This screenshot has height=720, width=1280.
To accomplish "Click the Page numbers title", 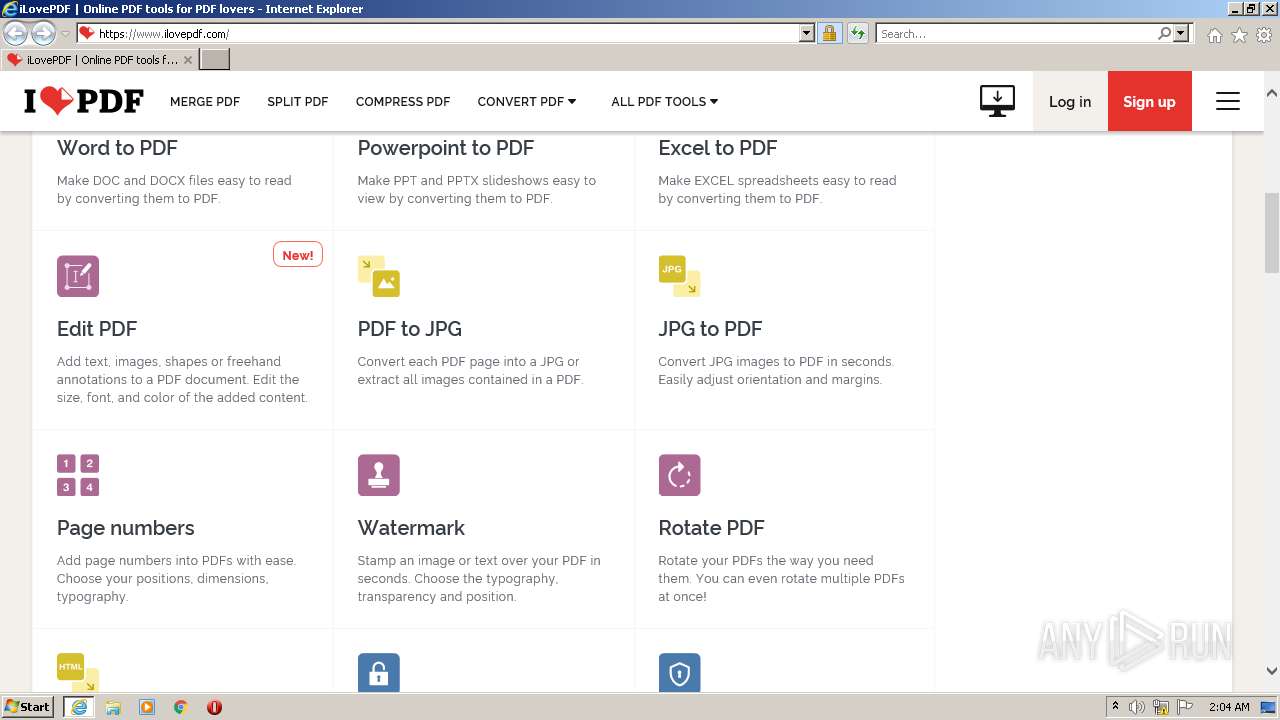I will [x=126, y=528].
